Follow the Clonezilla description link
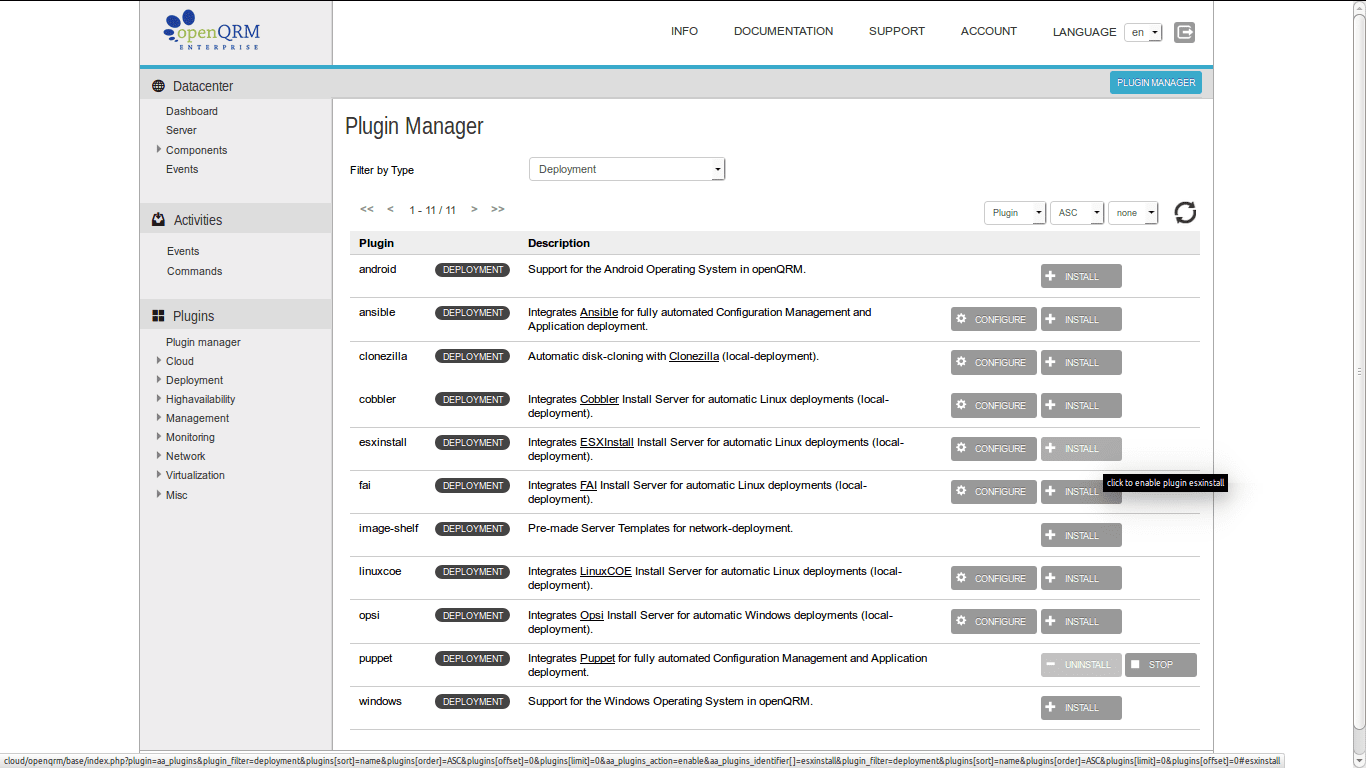Viewport: 1366px width, 768px height. pyautogui.click(x=694, y=356)
